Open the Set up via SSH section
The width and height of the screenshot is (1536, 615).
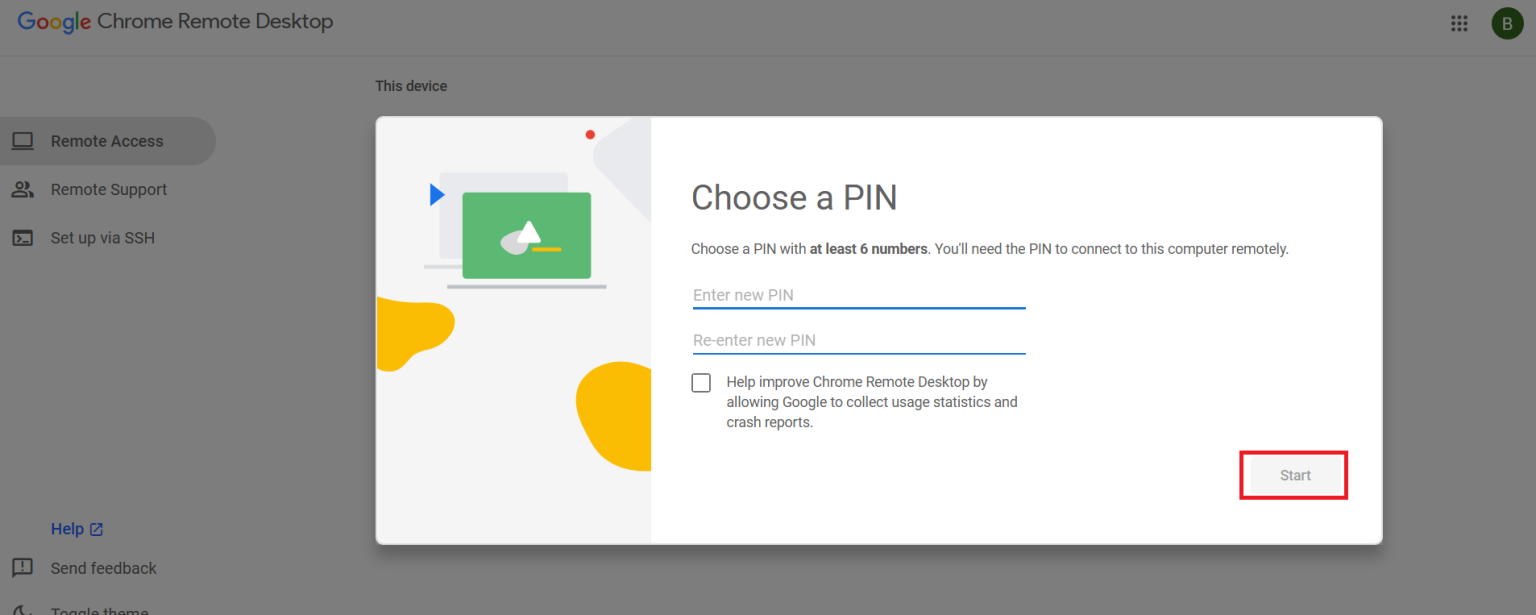103,237
